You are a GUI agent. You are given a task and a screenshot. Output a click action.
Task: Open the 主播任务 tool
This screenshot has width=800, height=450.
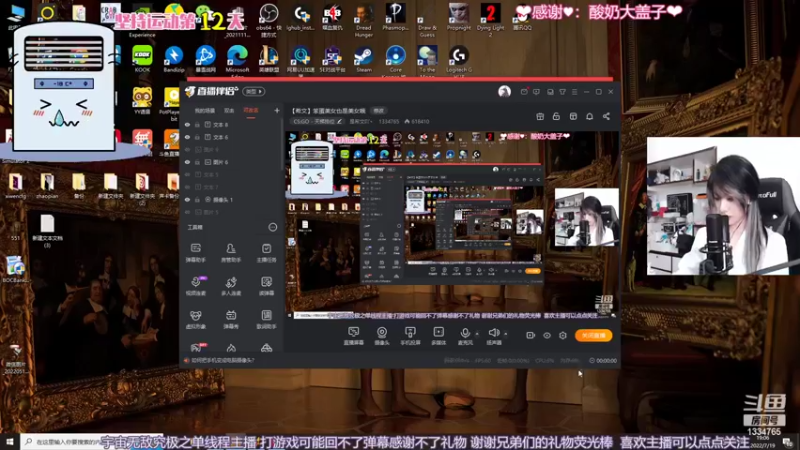tap(266, 253)
